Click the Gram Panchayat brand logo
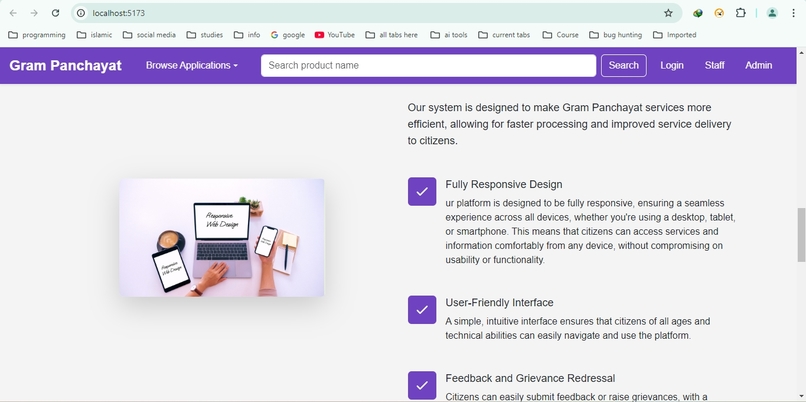Viewport: 806px width, 402px height. [x=65, y=65]
